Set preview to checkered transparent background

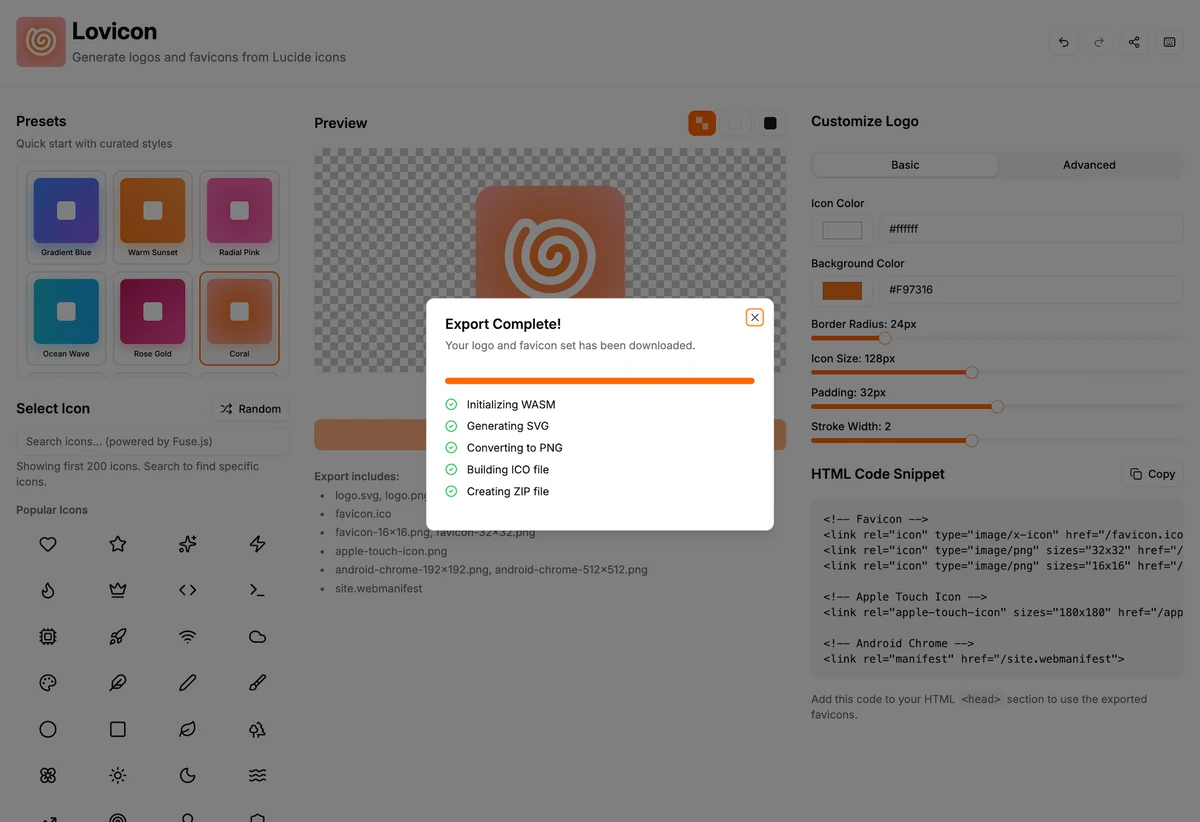tap(702, 123)
